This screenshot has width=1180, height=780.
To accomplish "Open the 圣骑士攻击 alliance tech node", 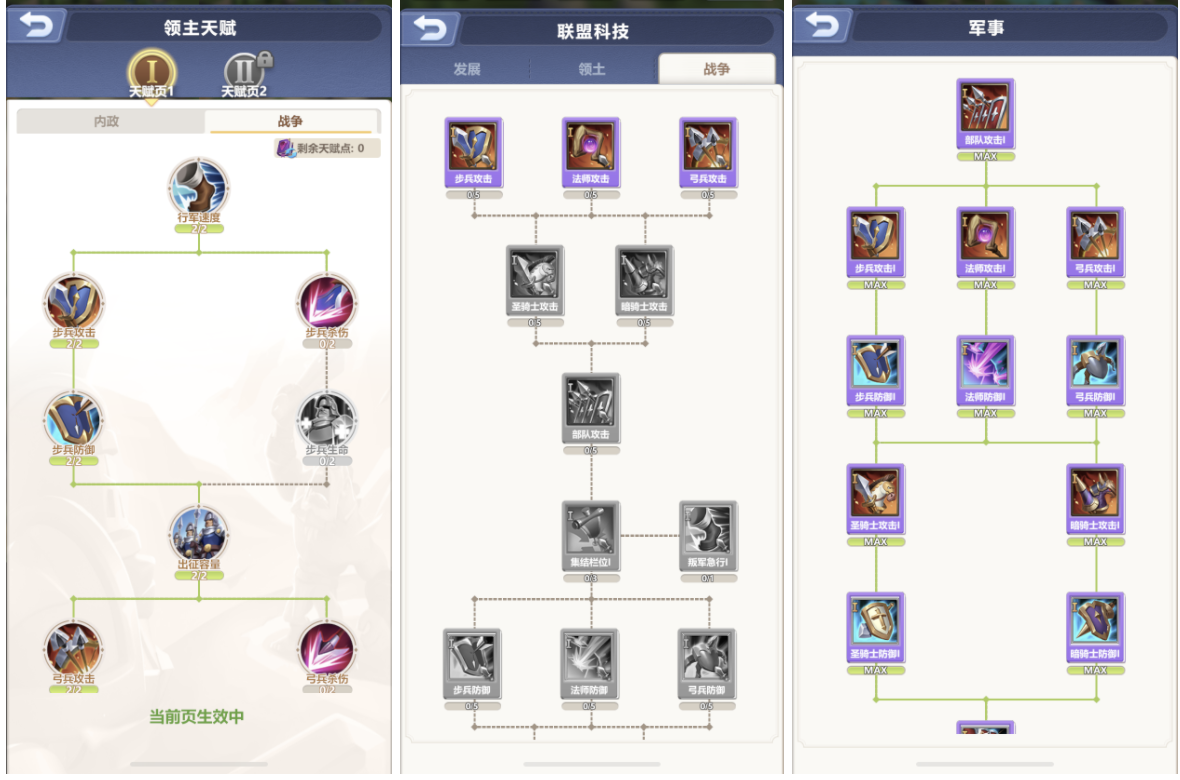I will (x=535, y=280).
